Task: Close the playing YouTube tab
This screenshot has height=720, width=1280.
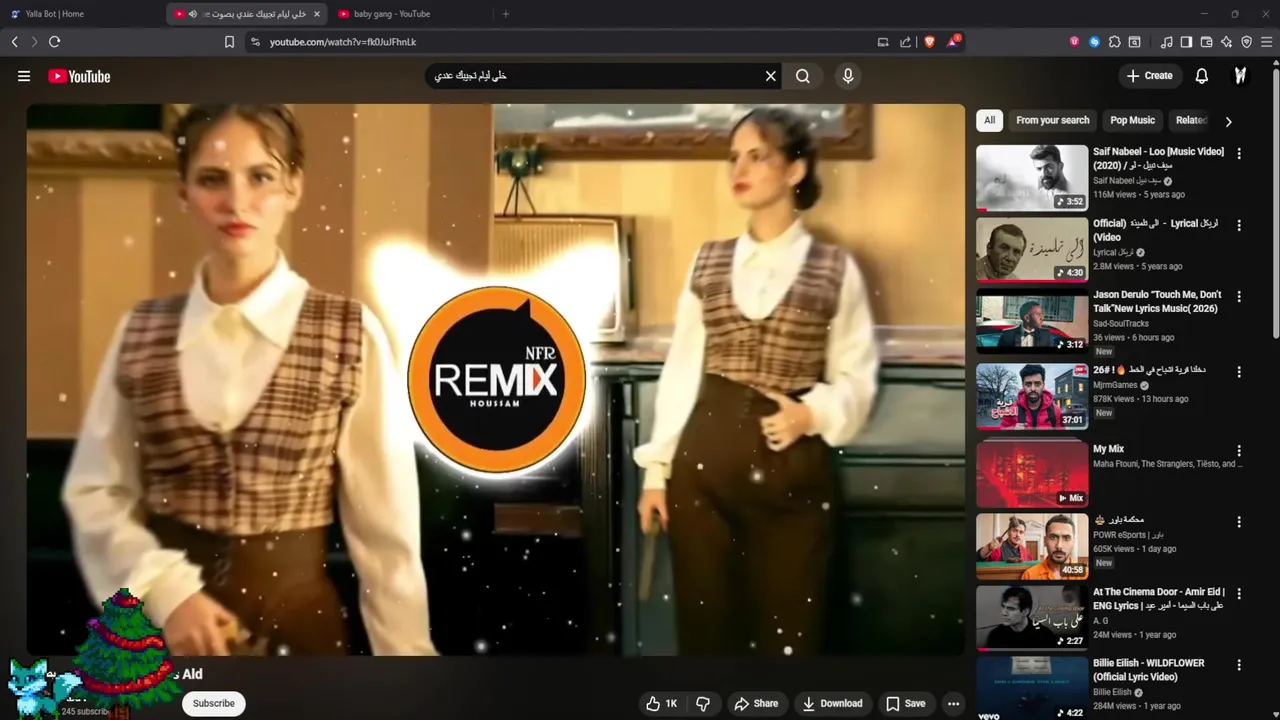Action: point(317,14)
